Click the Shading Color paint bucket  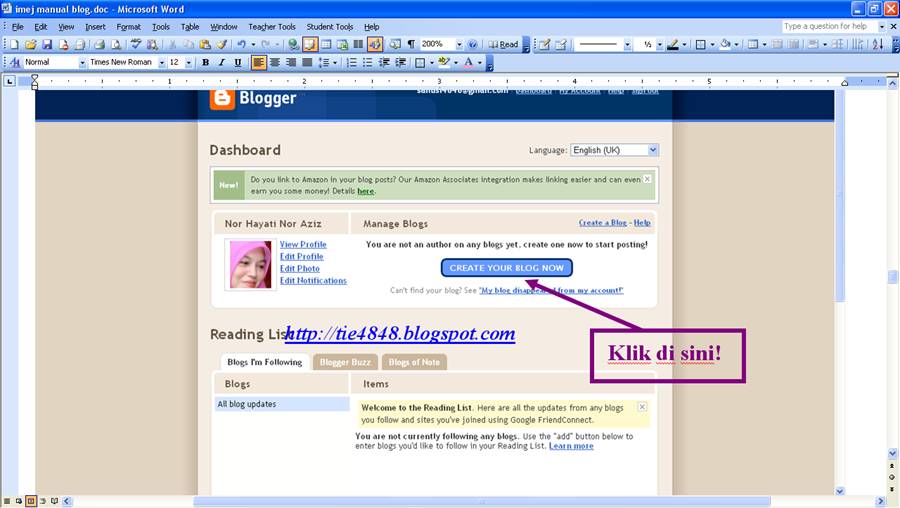click(726, 44)
